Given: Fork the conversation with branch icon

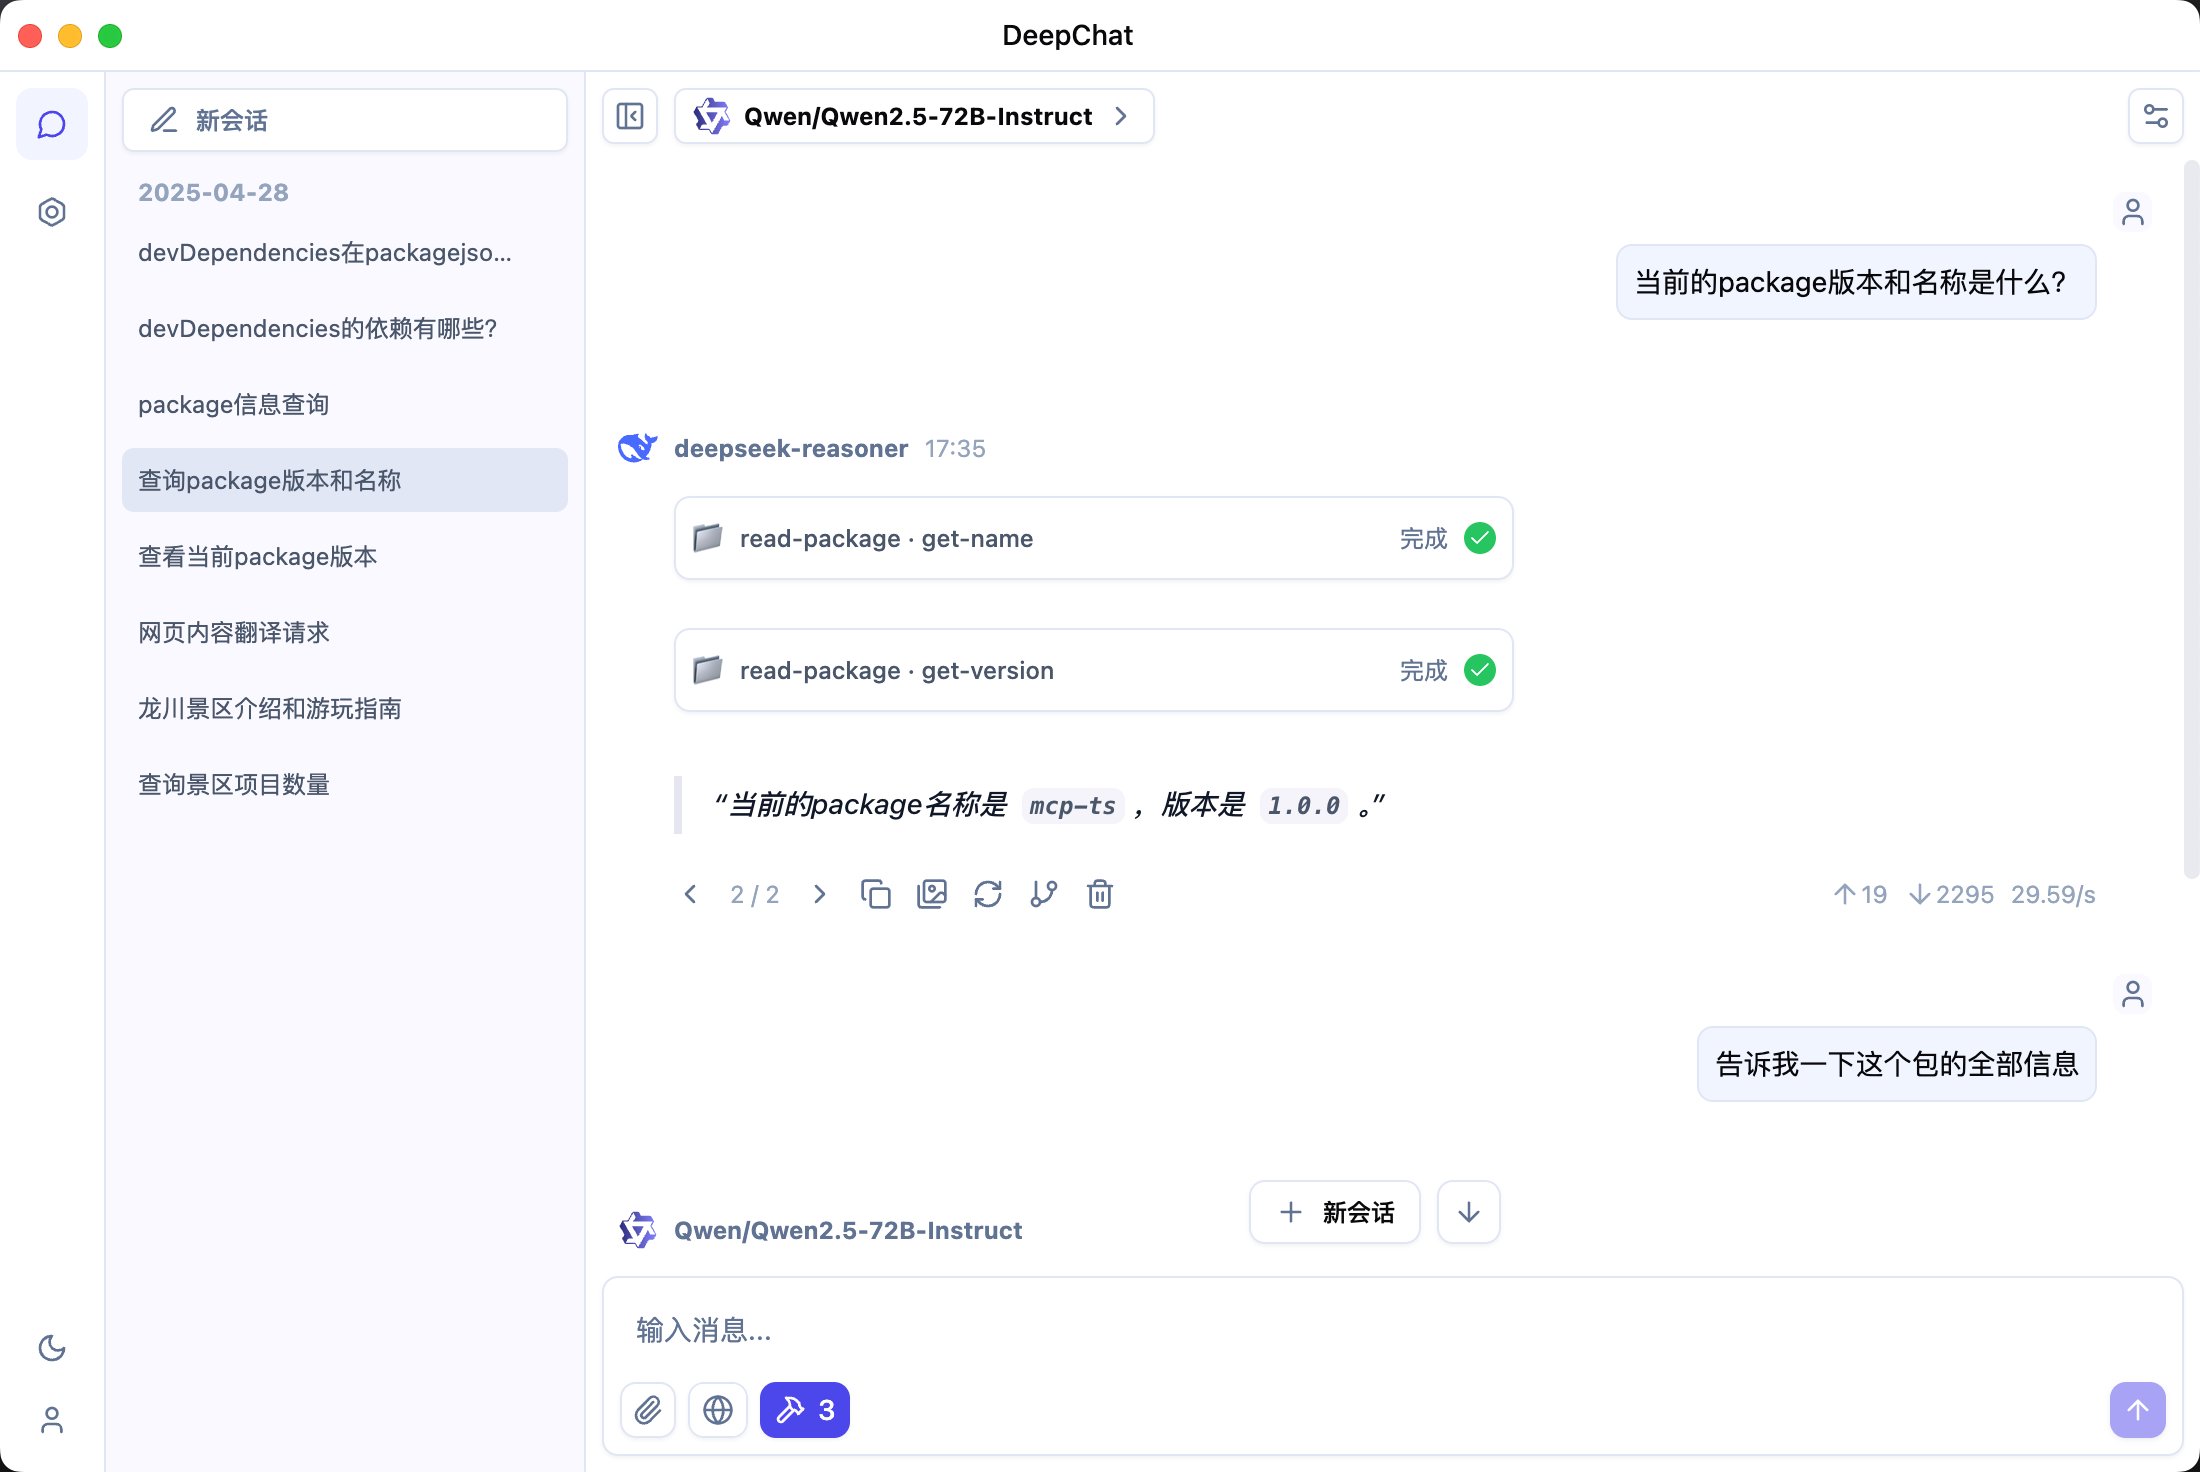Looking at the screenshot, I should (1043, 894).
